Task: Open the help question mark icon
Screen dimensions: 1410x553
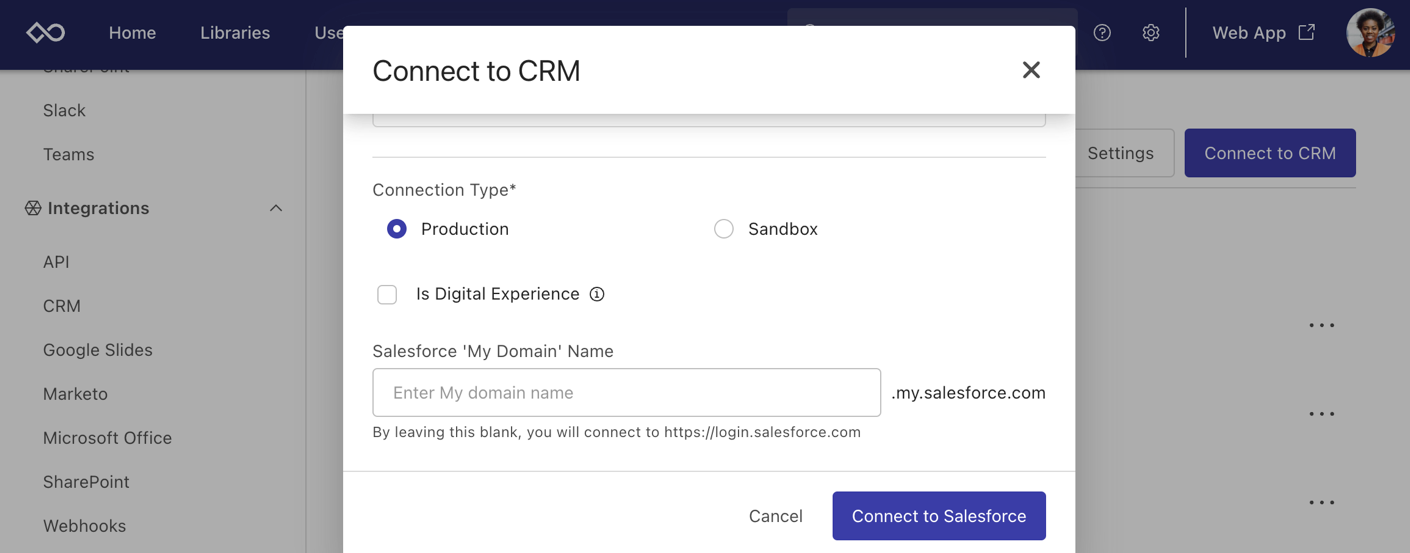Action: click(x=1102, y=33)
